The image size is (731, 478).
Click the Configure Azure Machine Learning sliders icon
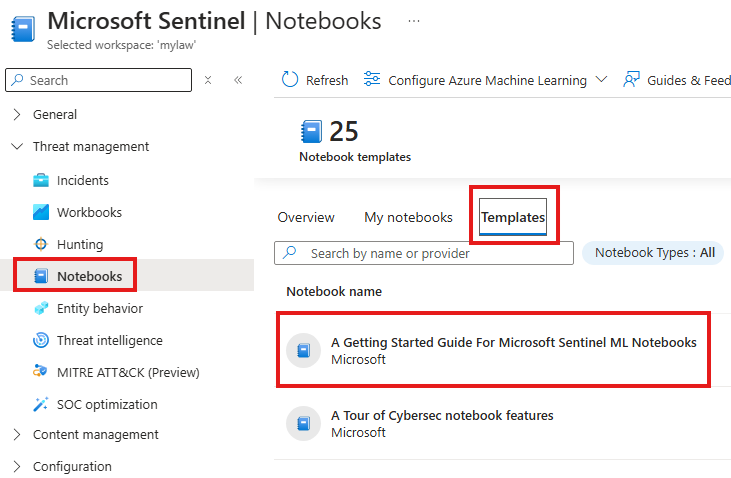point(372,79)
